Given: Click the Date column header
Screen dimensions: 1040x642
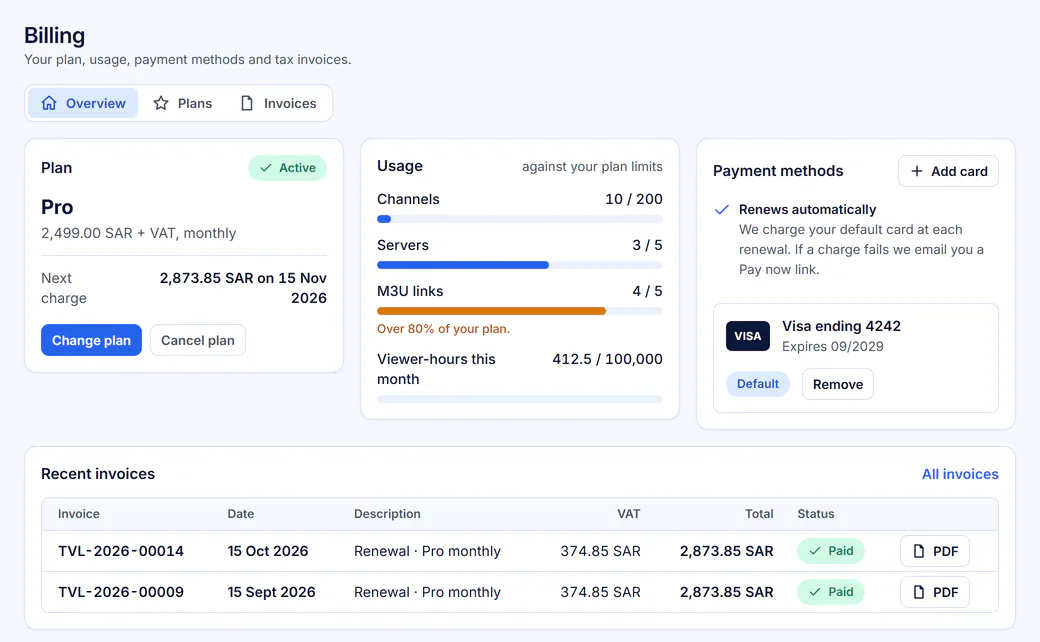Looking at the screenshot, I should [x=241, y=514].
